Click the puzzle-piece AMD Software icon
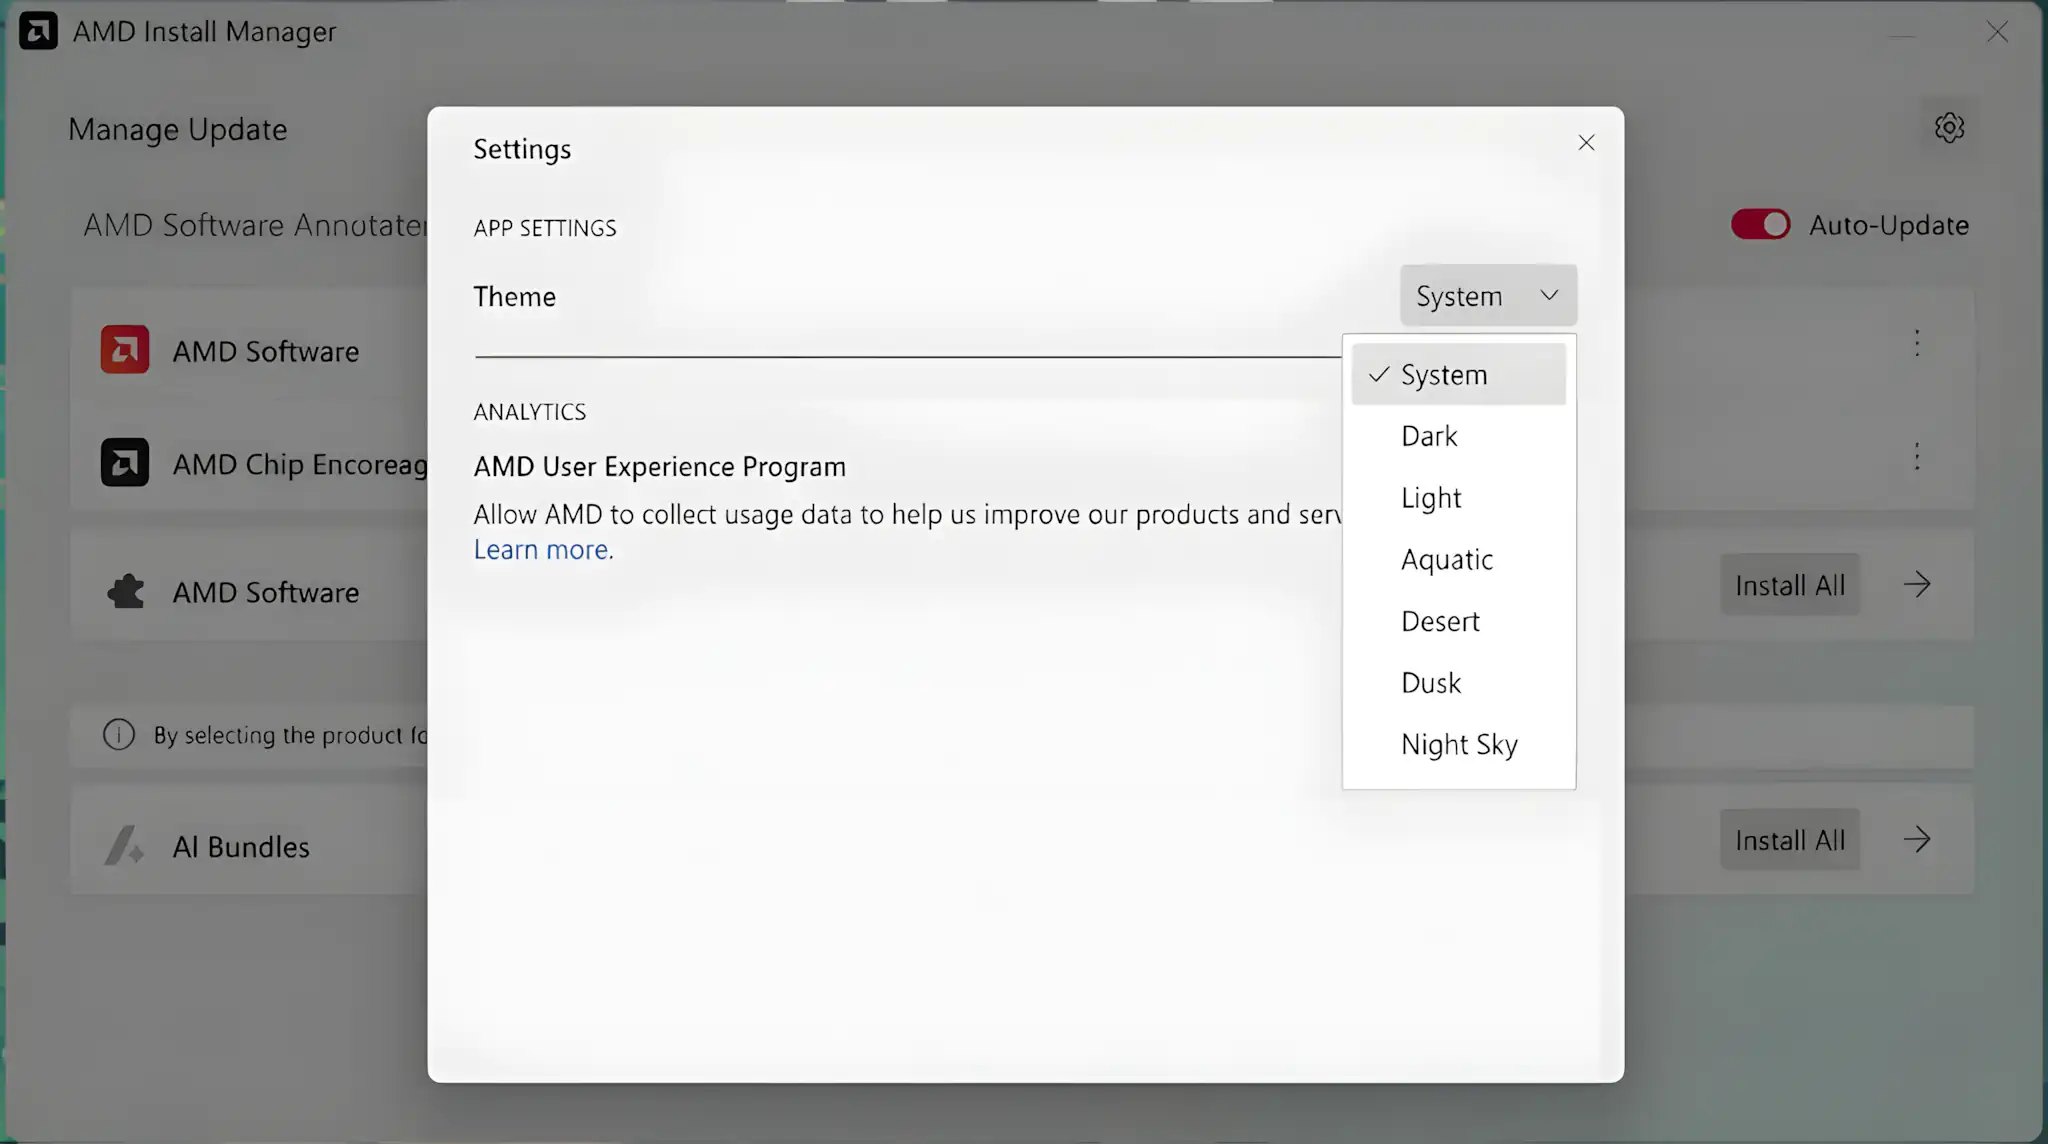This screenshot has width=2048, height=1144. [x=125, y=592]
